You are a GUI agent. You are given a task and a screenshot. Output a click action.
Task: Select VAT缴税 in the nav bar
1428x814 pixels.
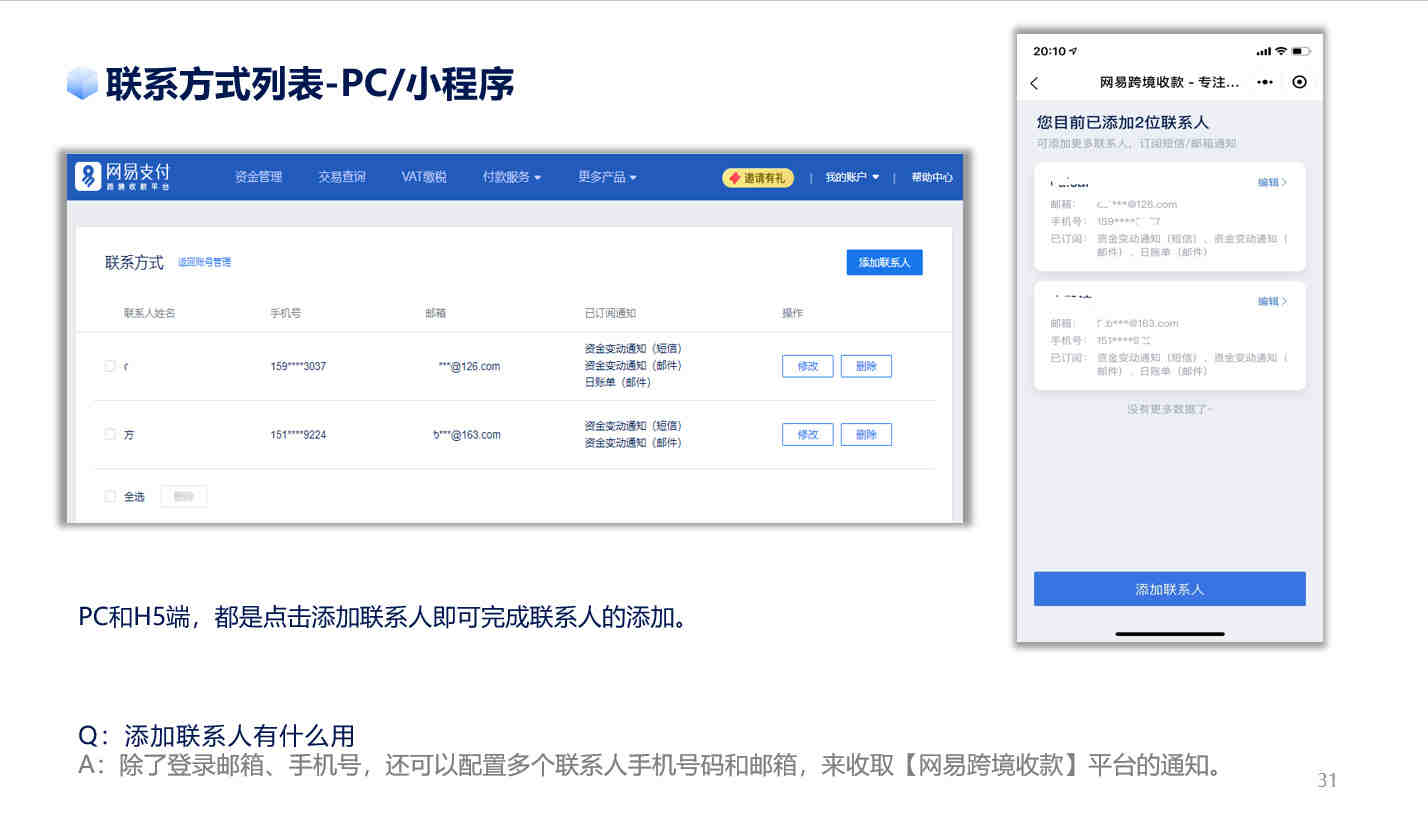pos(424,177)
